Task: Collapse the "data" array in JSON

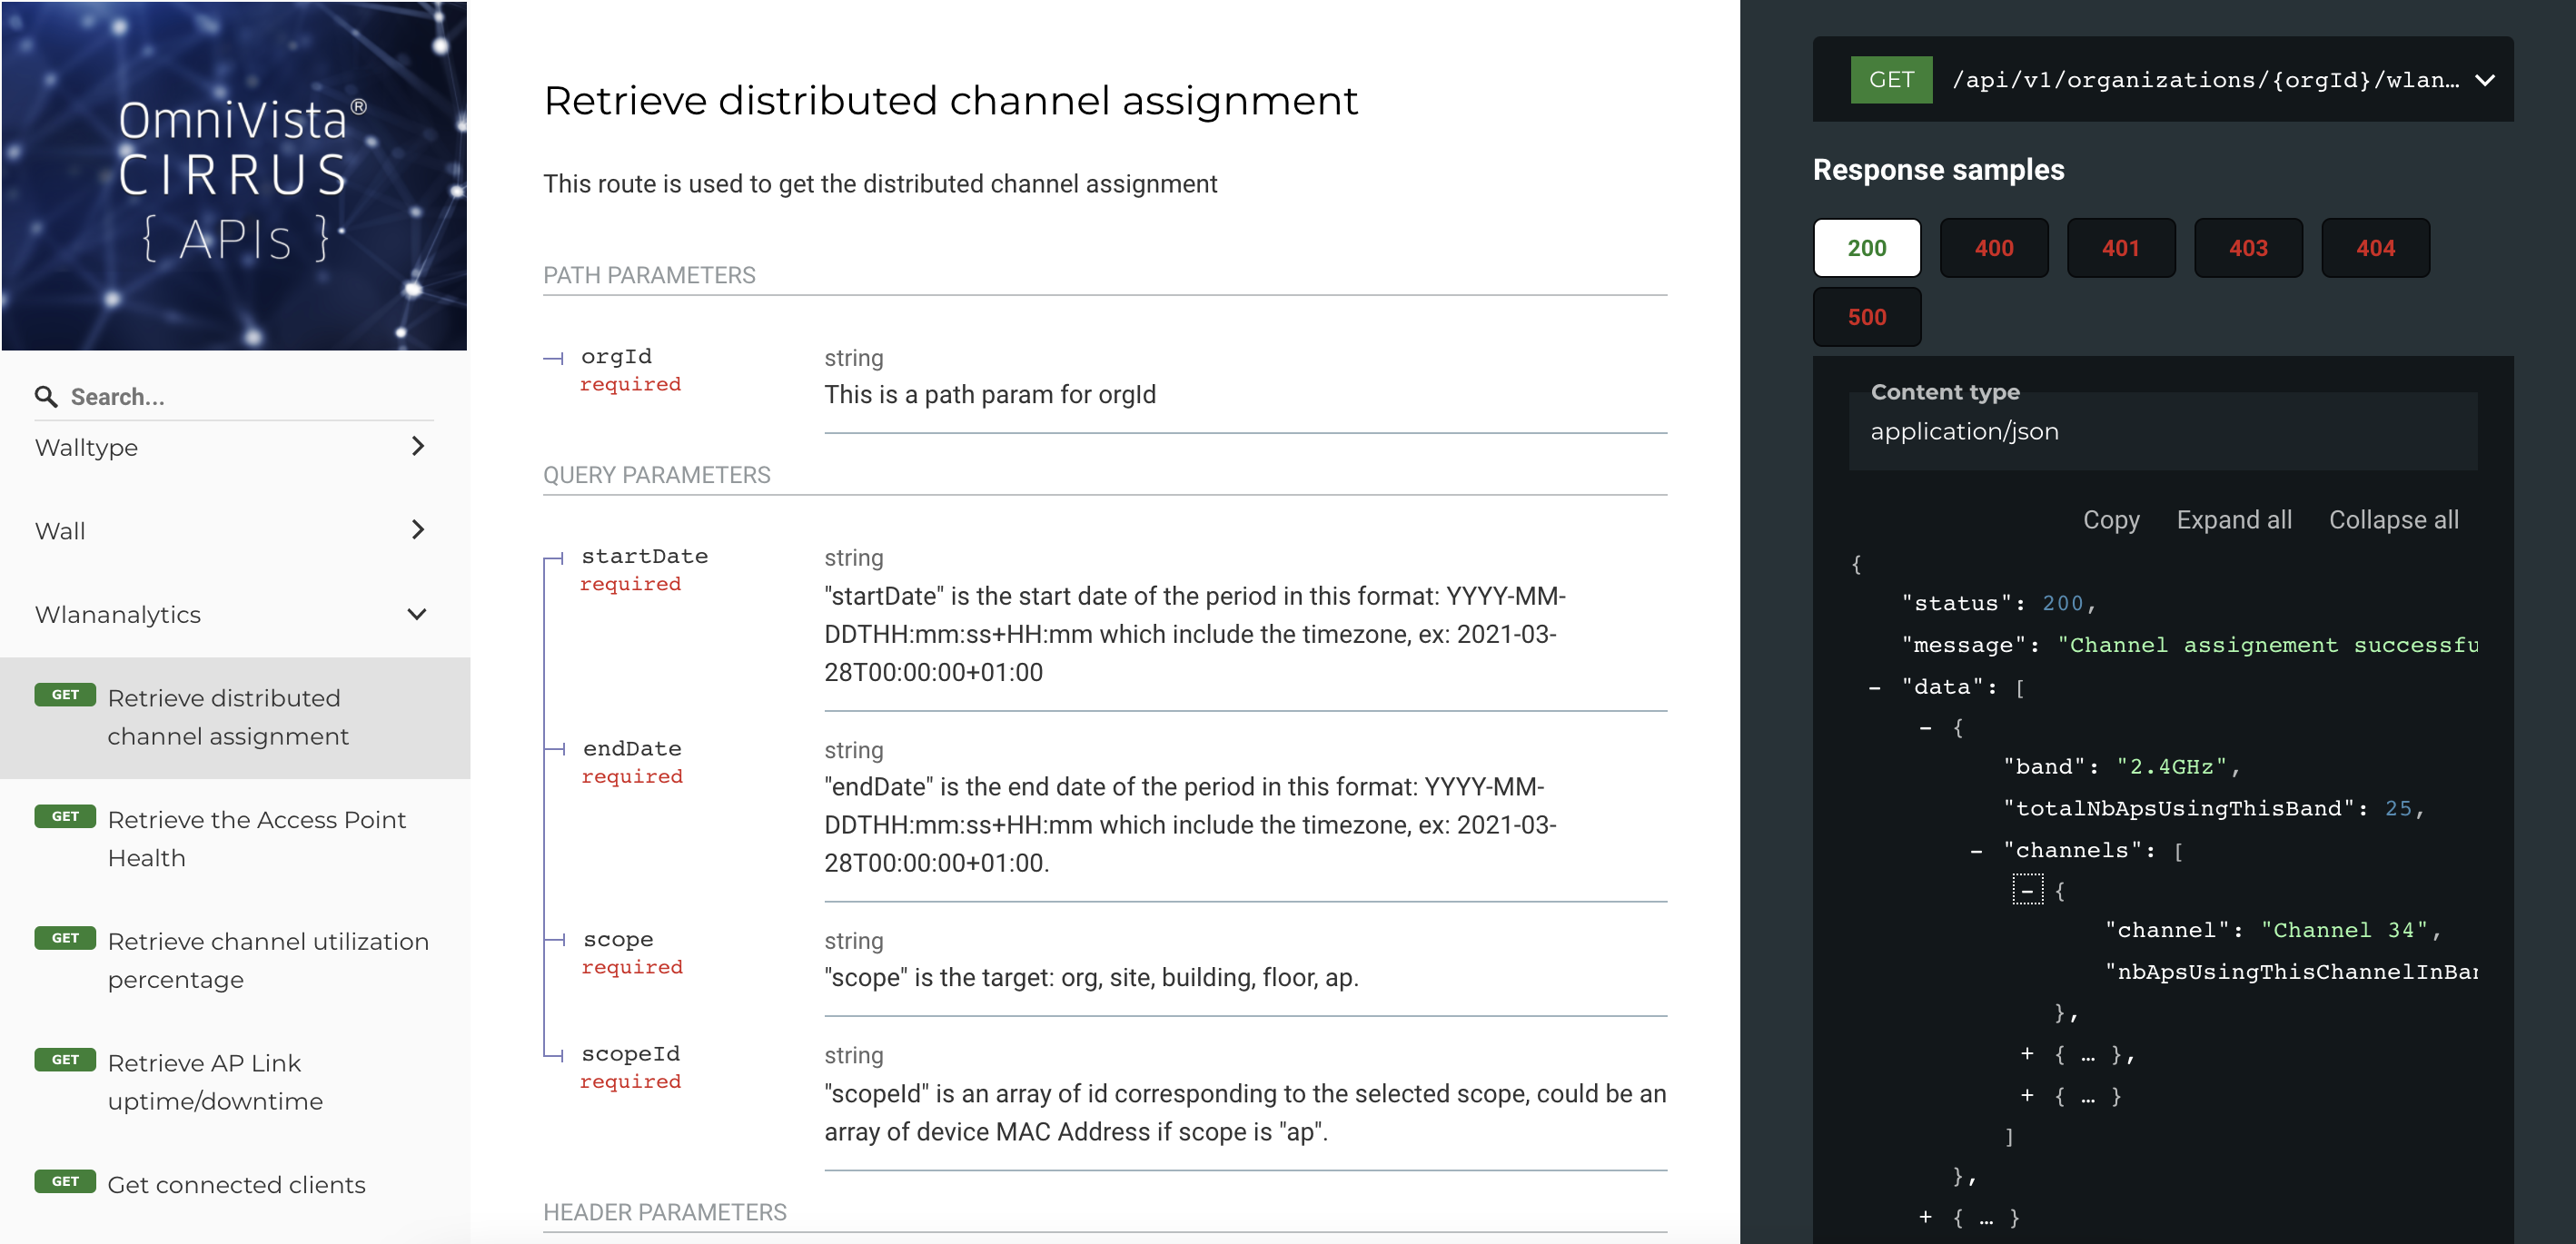Action: pos(1875,688)
